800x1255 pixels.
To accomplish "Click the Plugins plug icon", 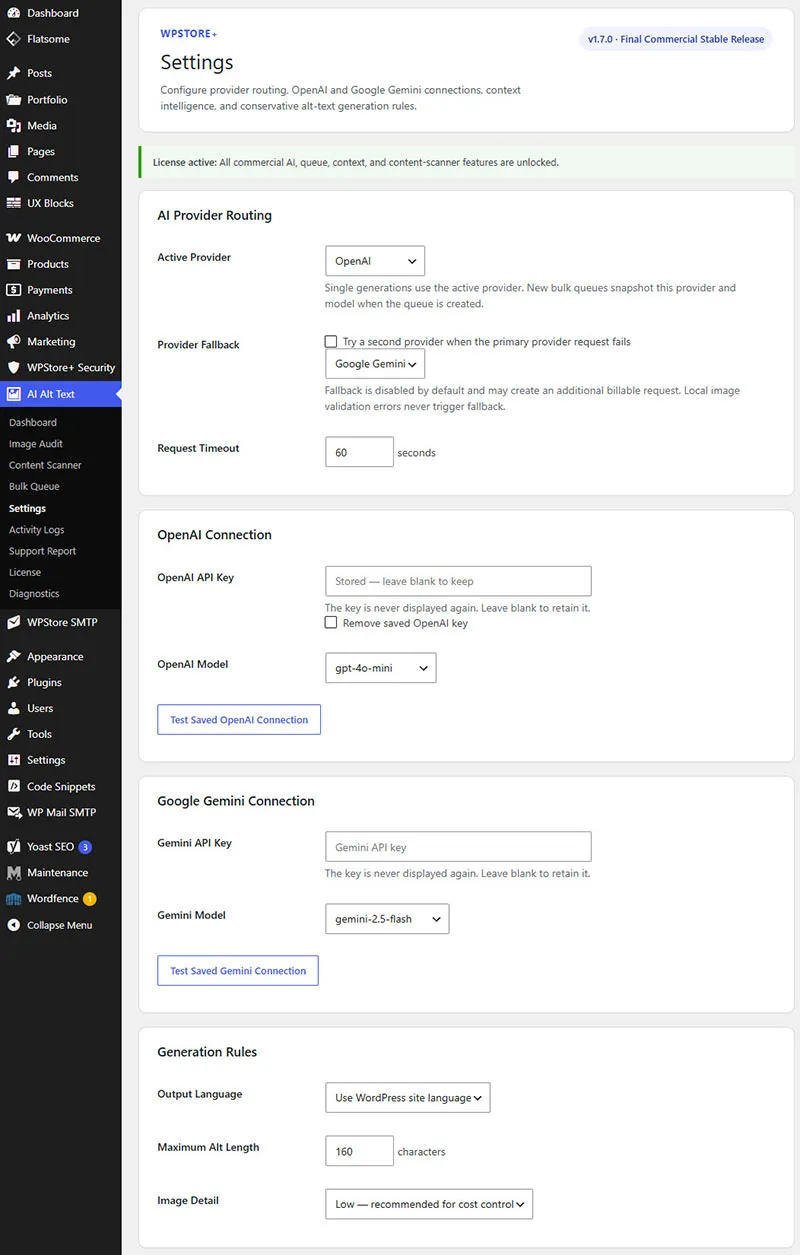I will pos(13,682).
